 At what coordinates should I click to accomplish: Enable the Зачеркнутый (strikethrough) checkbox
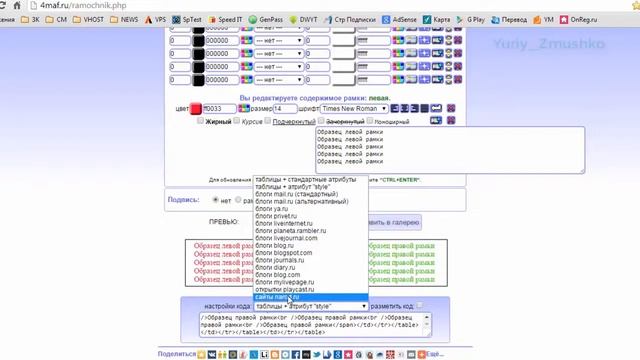click(321, 120)
